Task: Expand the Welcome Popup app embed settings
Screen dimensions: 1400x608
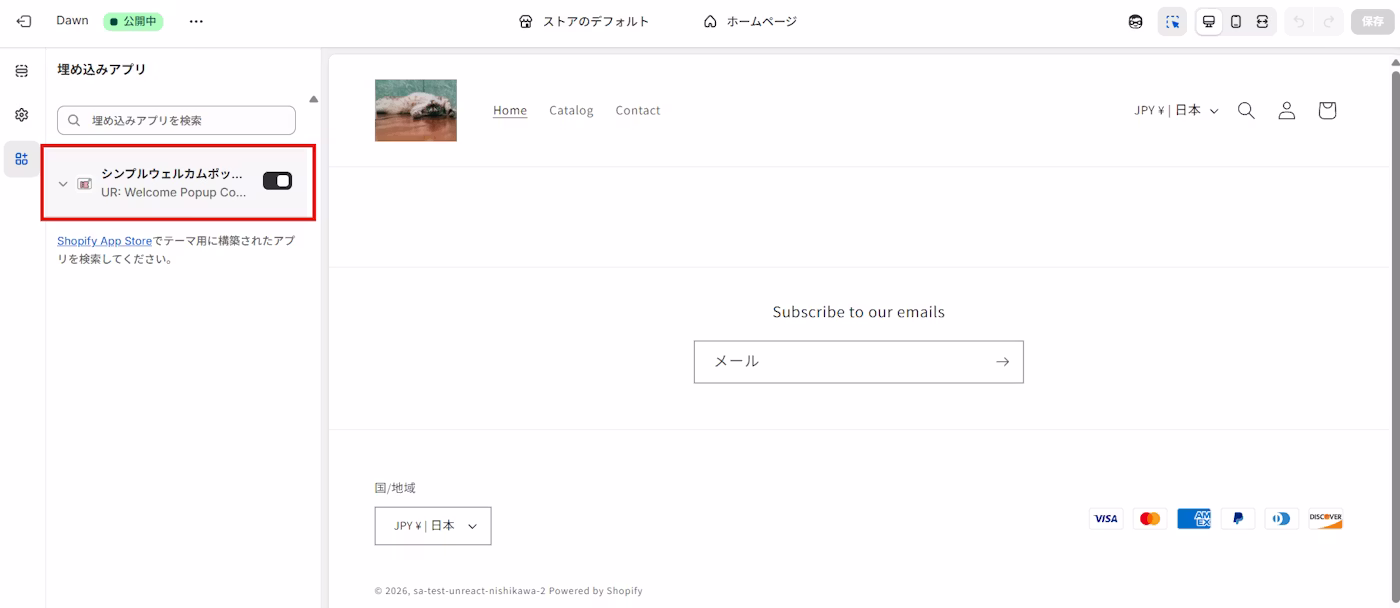Action: (x=63, y=183)
